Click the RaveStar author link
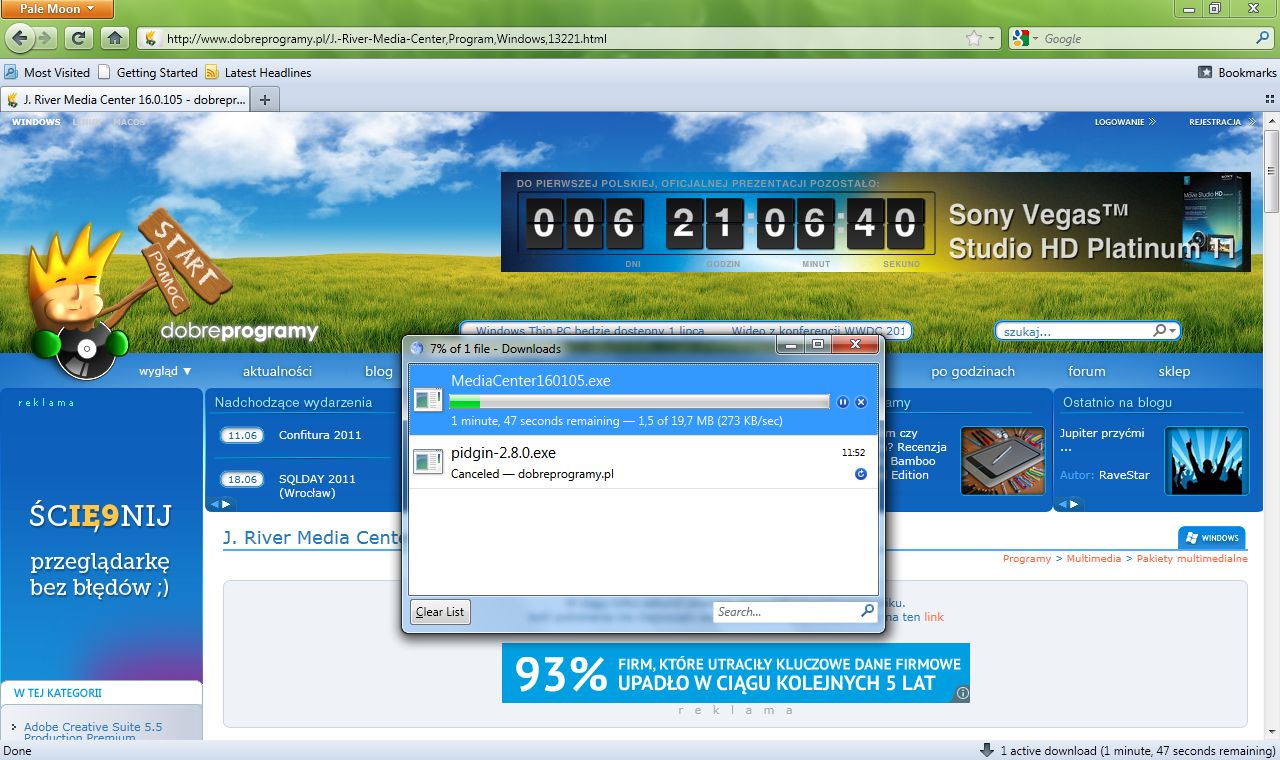The height and width of the screenshot is (760, 1280). [x=1124, y=475]
